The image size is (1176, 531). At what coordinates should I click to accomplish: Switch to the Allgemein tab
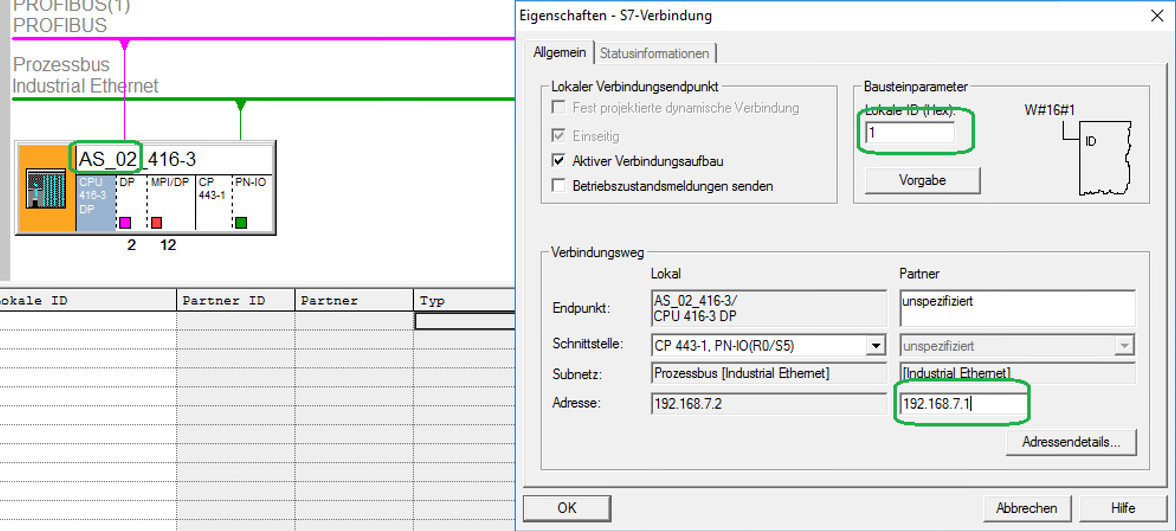tap(560, 52)
